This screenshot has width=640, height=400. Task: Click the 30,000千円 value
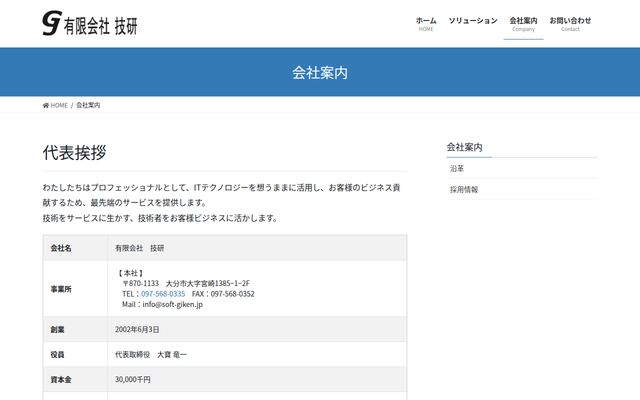click(x=133, y=380)
